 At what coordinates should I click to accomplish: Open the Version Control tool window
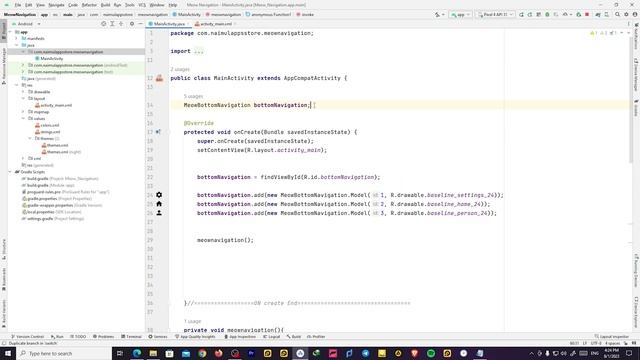tap(27, 337)
